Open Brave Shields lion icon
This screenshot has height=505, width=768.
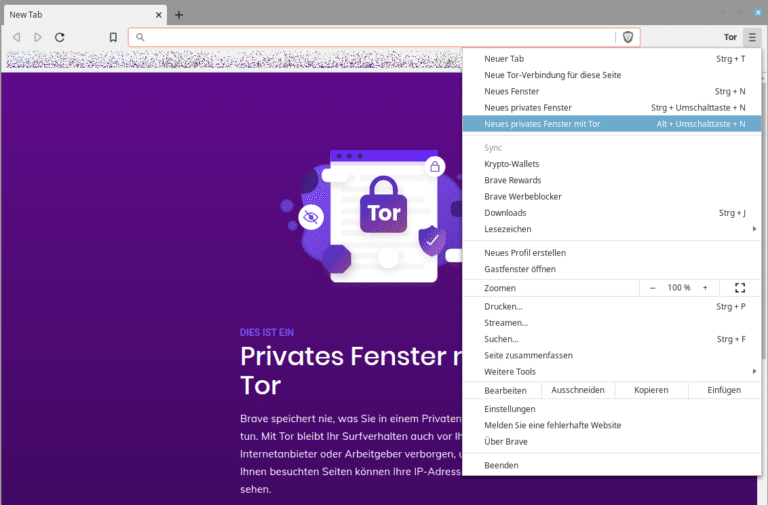tap(628, 37)
